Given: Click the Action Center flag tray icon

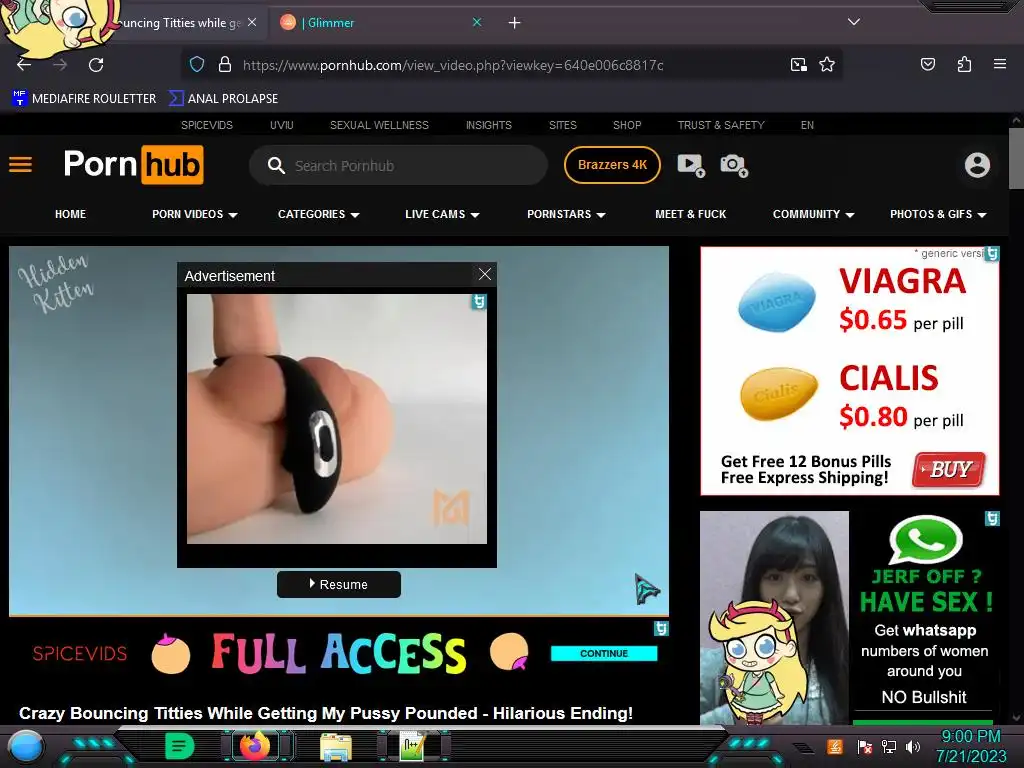Looking at the screenshot, I should 865,746.
